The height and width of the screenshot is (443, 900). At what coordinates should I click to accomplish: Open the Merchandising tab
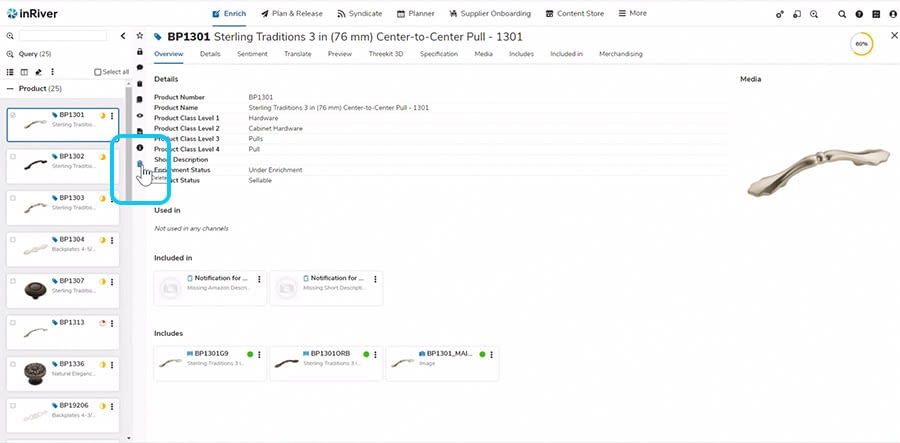620,54
